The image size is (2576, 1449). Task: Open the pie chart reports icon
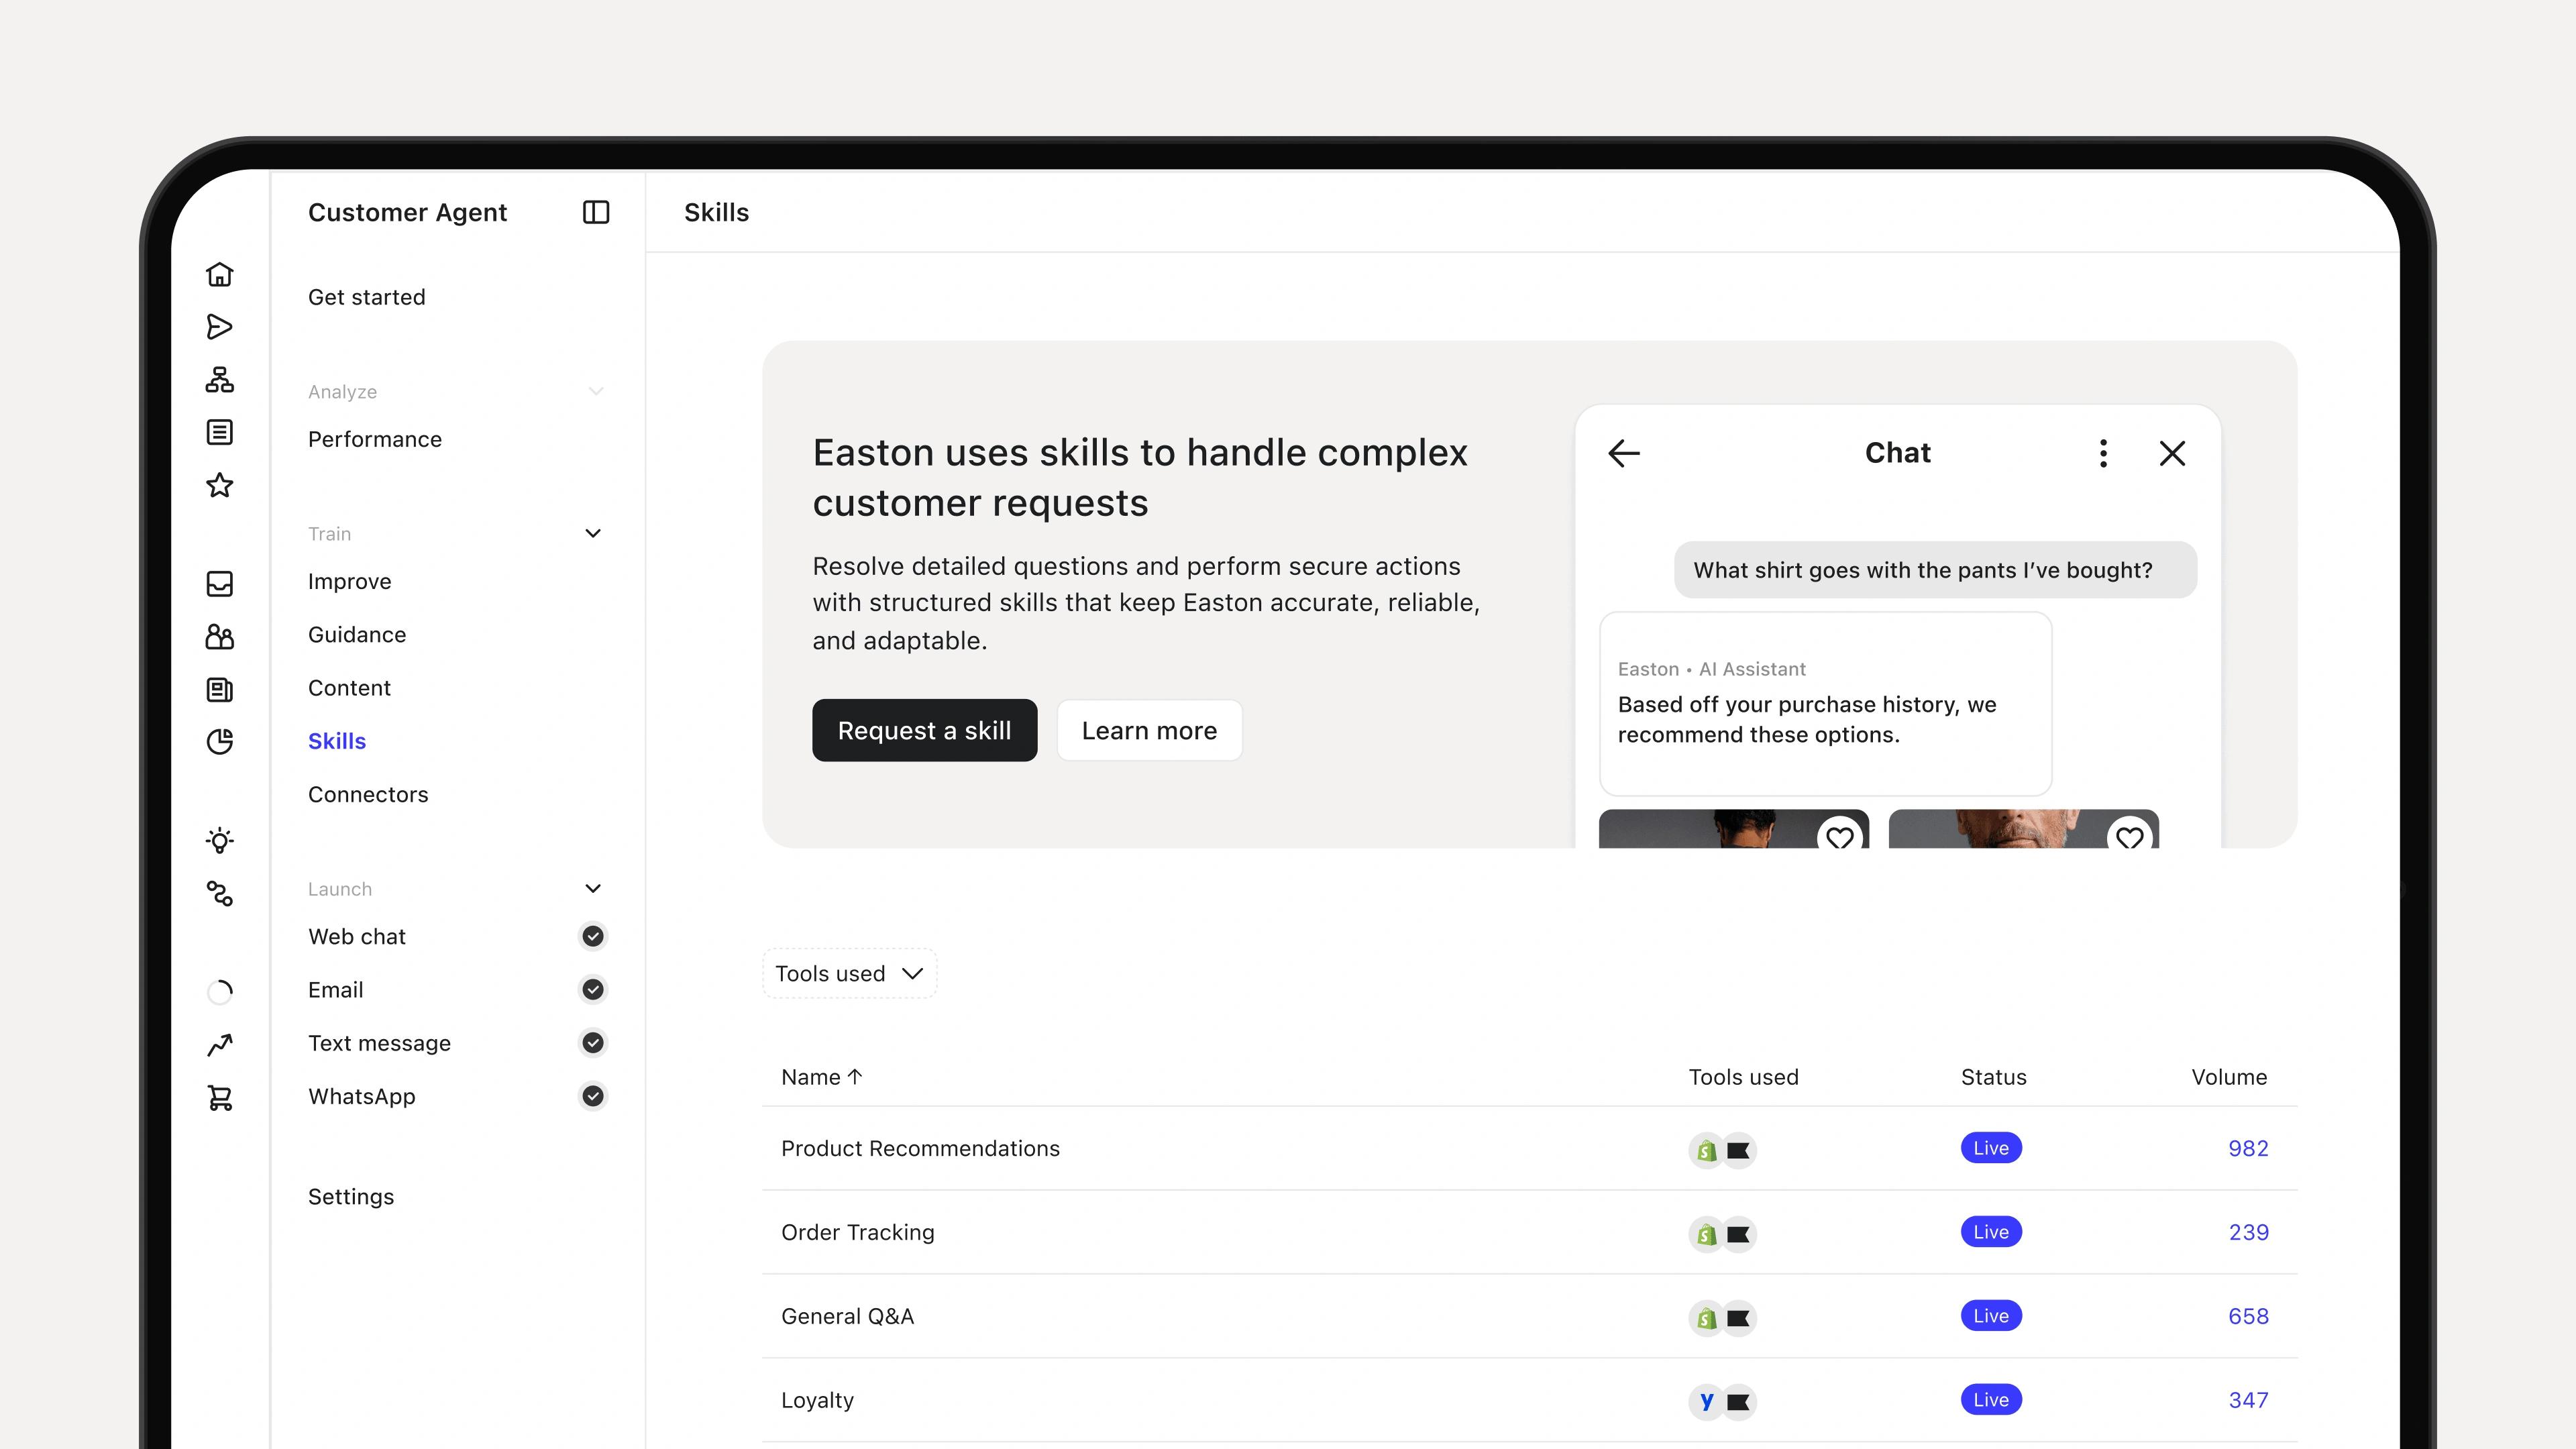pos(220,741)
